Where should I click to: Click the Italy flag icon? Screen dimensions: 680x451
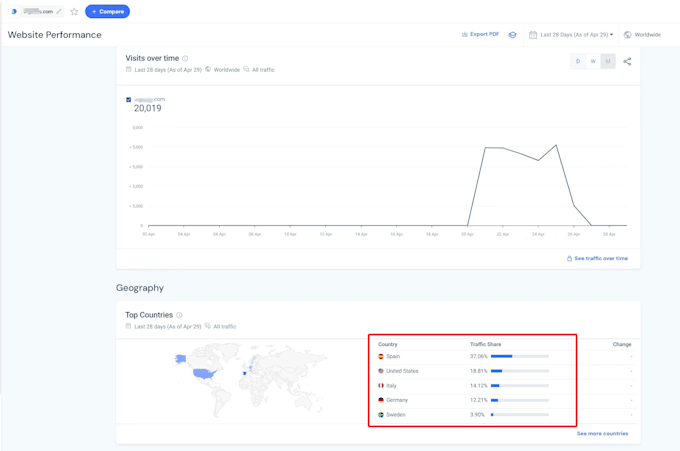click(381, 386)
